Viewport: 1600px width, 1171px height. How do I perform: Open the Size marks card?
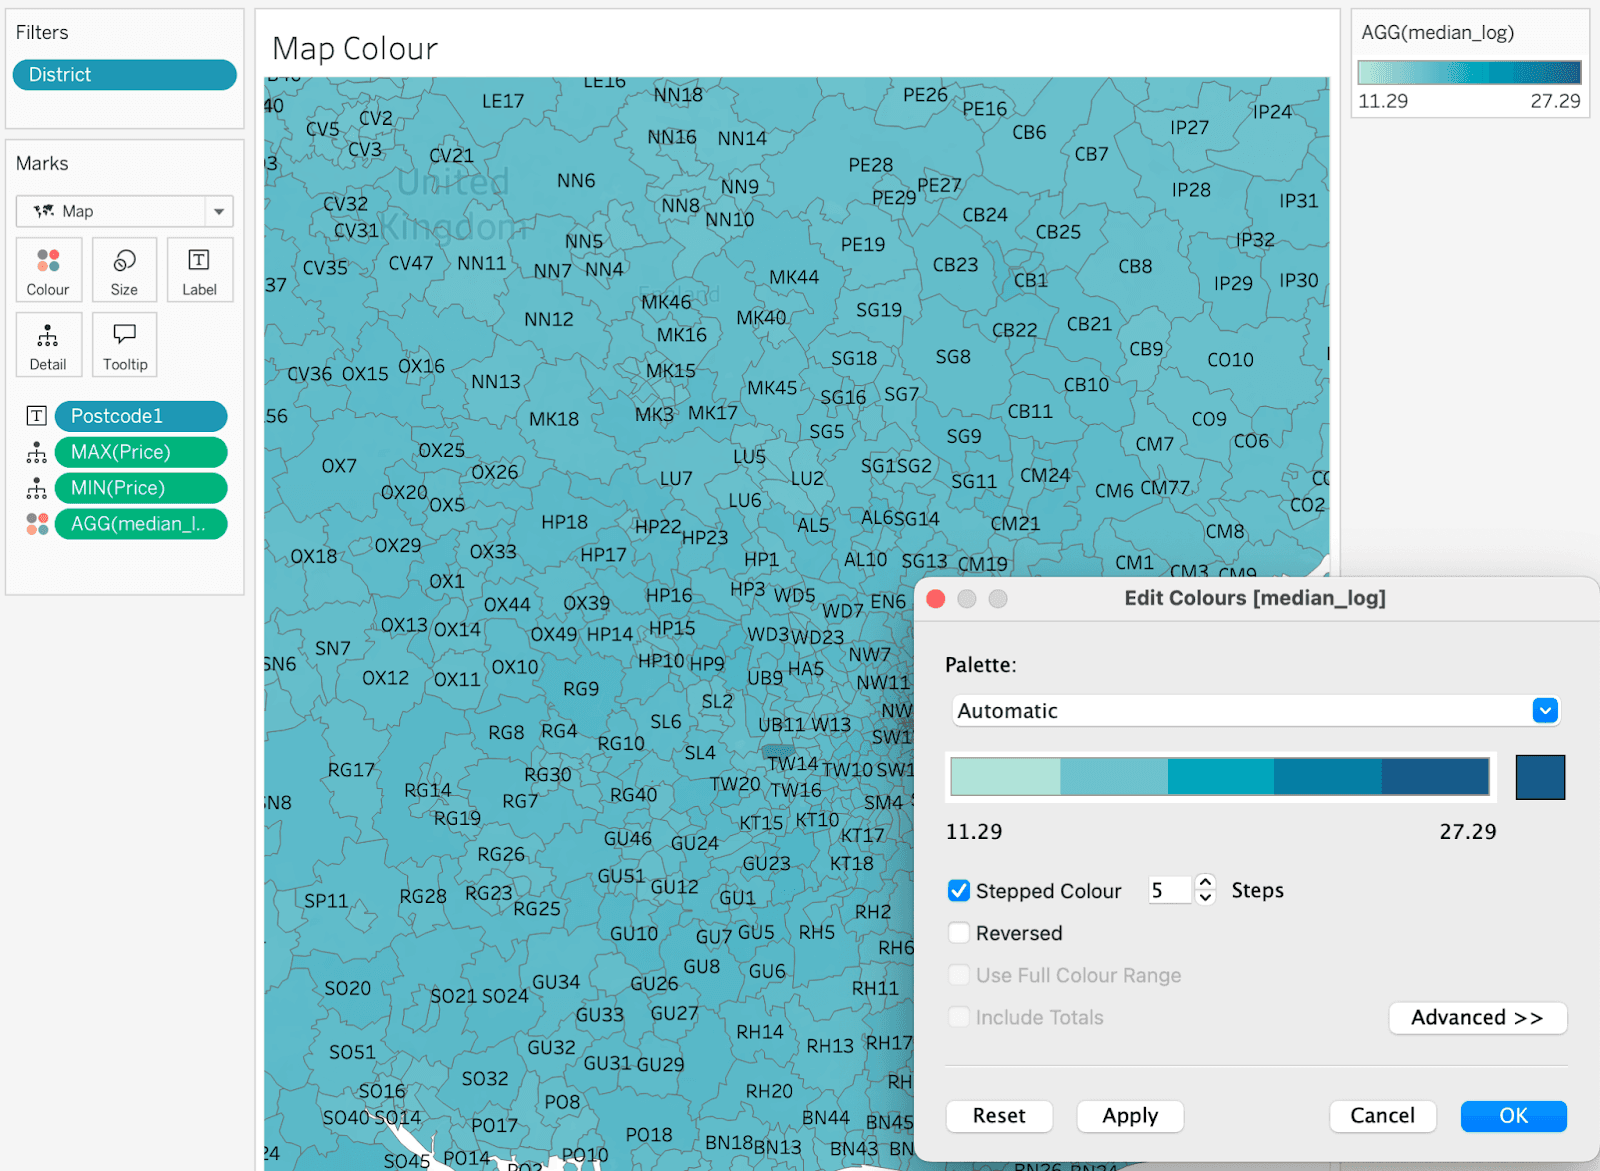(124, 270)
